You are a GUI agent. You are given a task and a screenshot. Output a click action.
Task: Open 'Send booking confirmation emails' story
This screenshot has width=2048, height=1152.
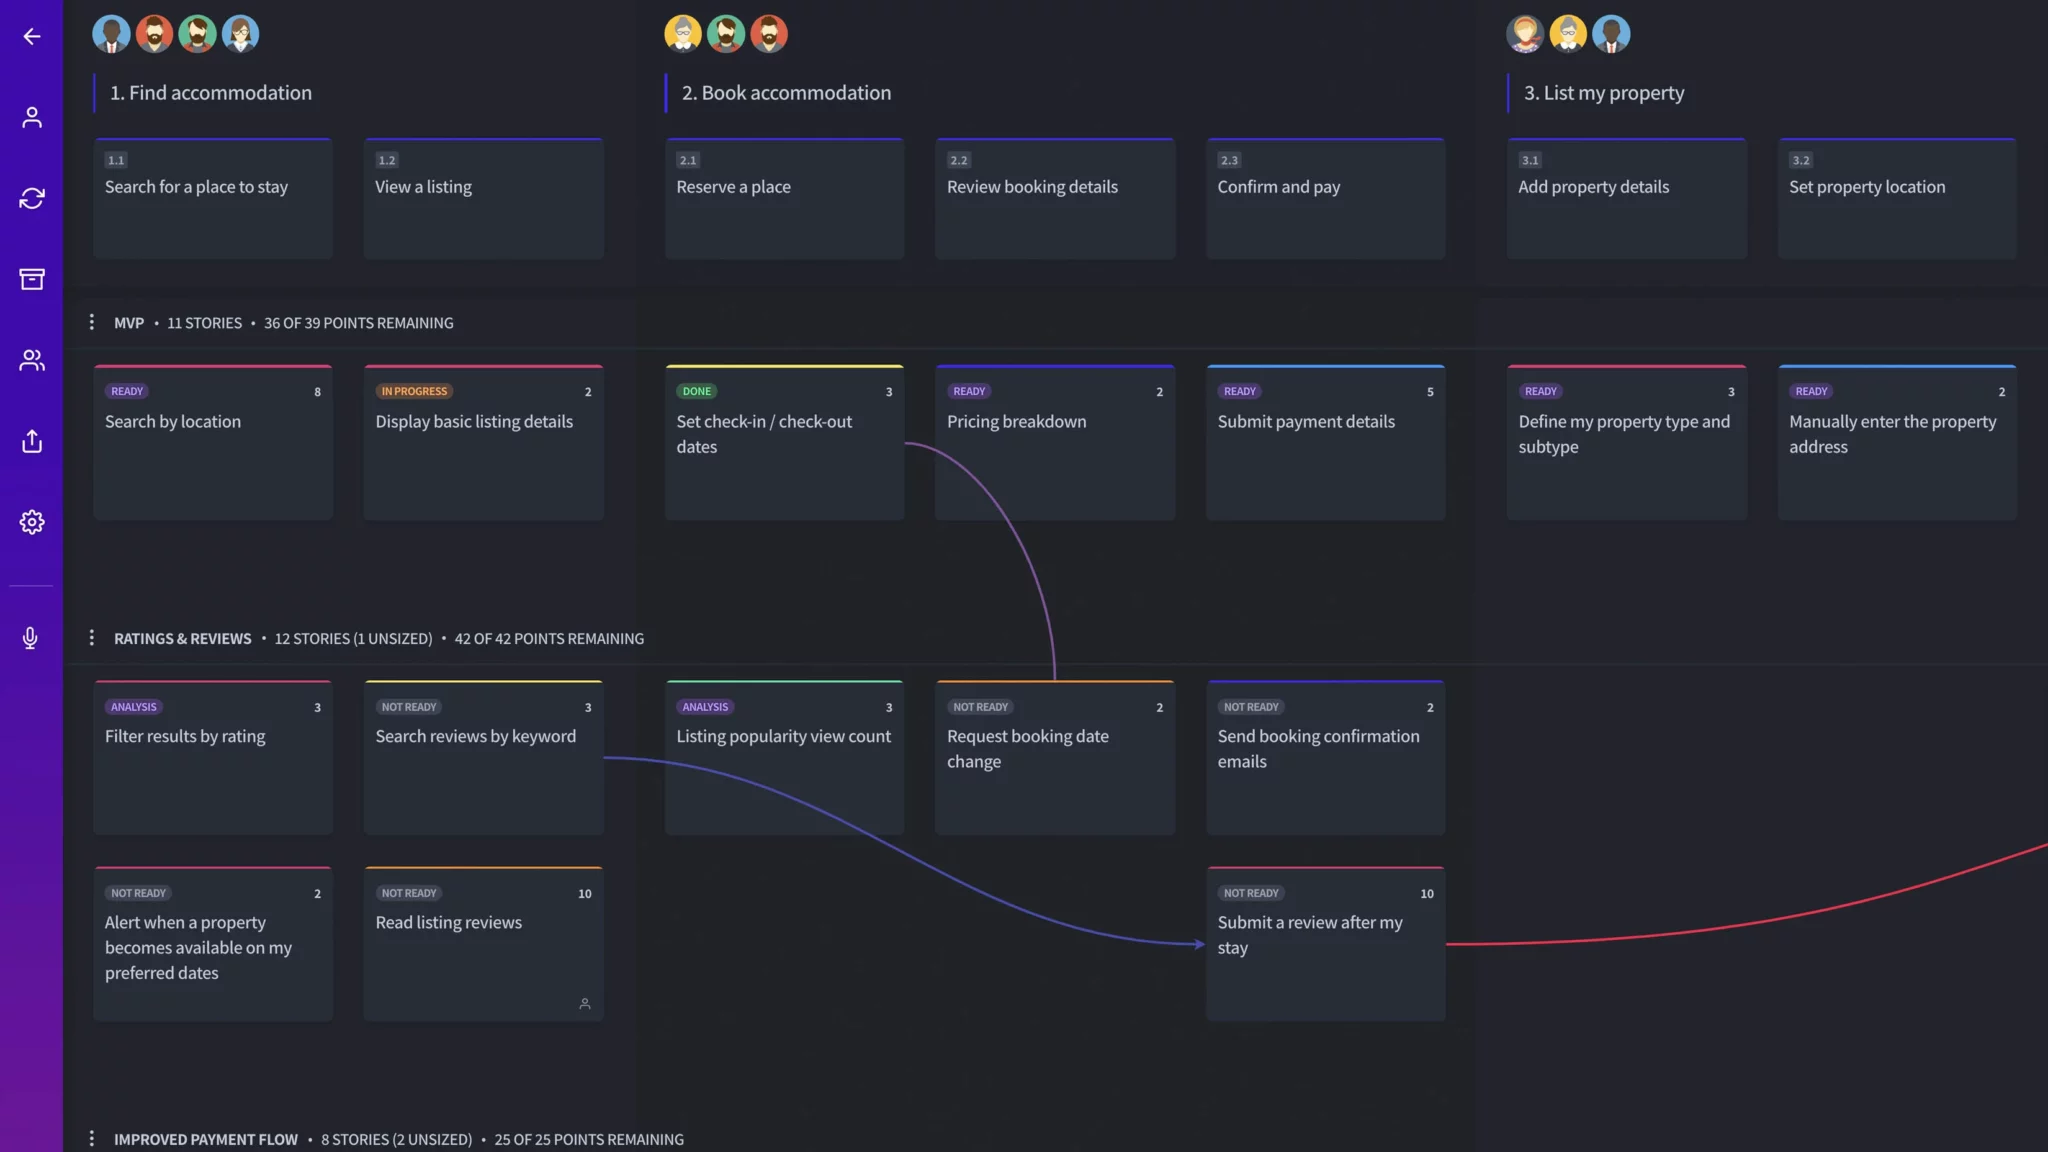1326,758
